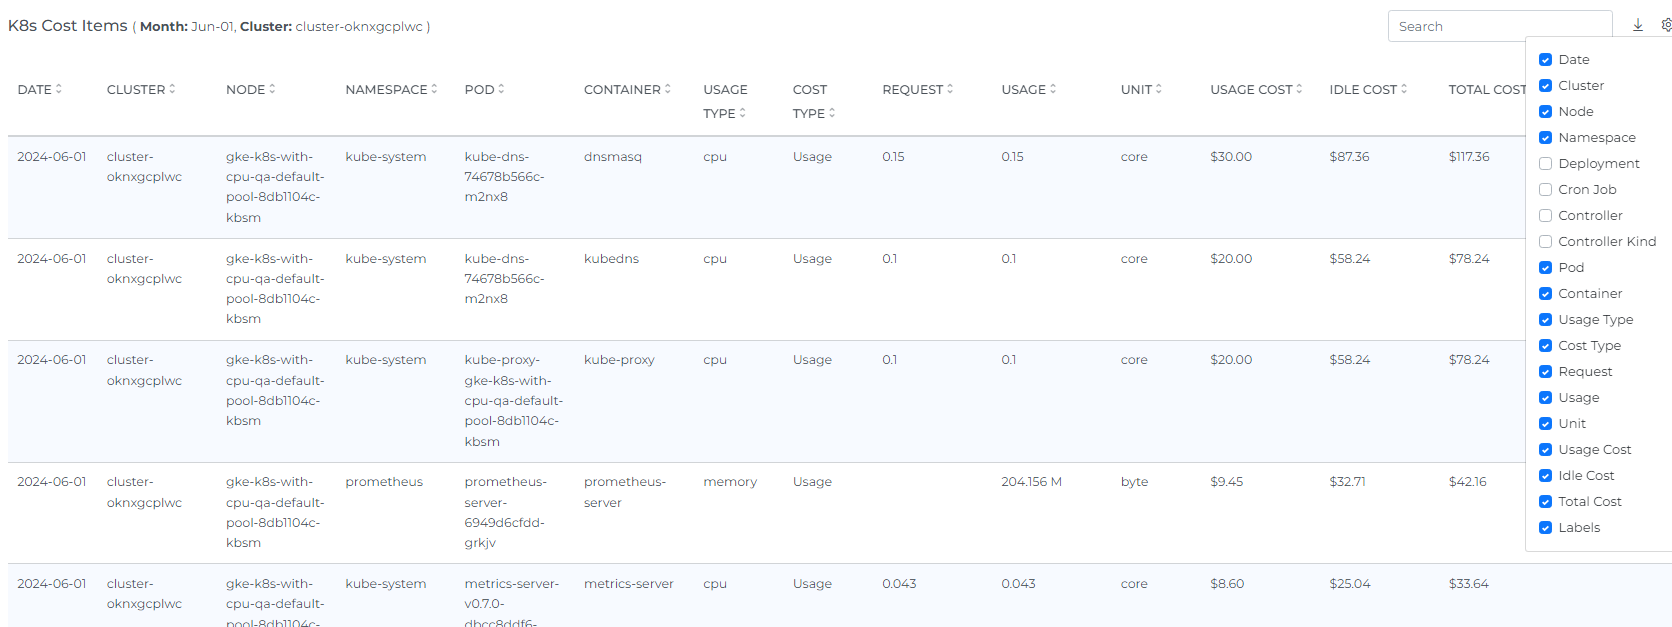Click the Node column sort icon
The width and height of the screenshot is (1672, 627).
click(272, 89)
